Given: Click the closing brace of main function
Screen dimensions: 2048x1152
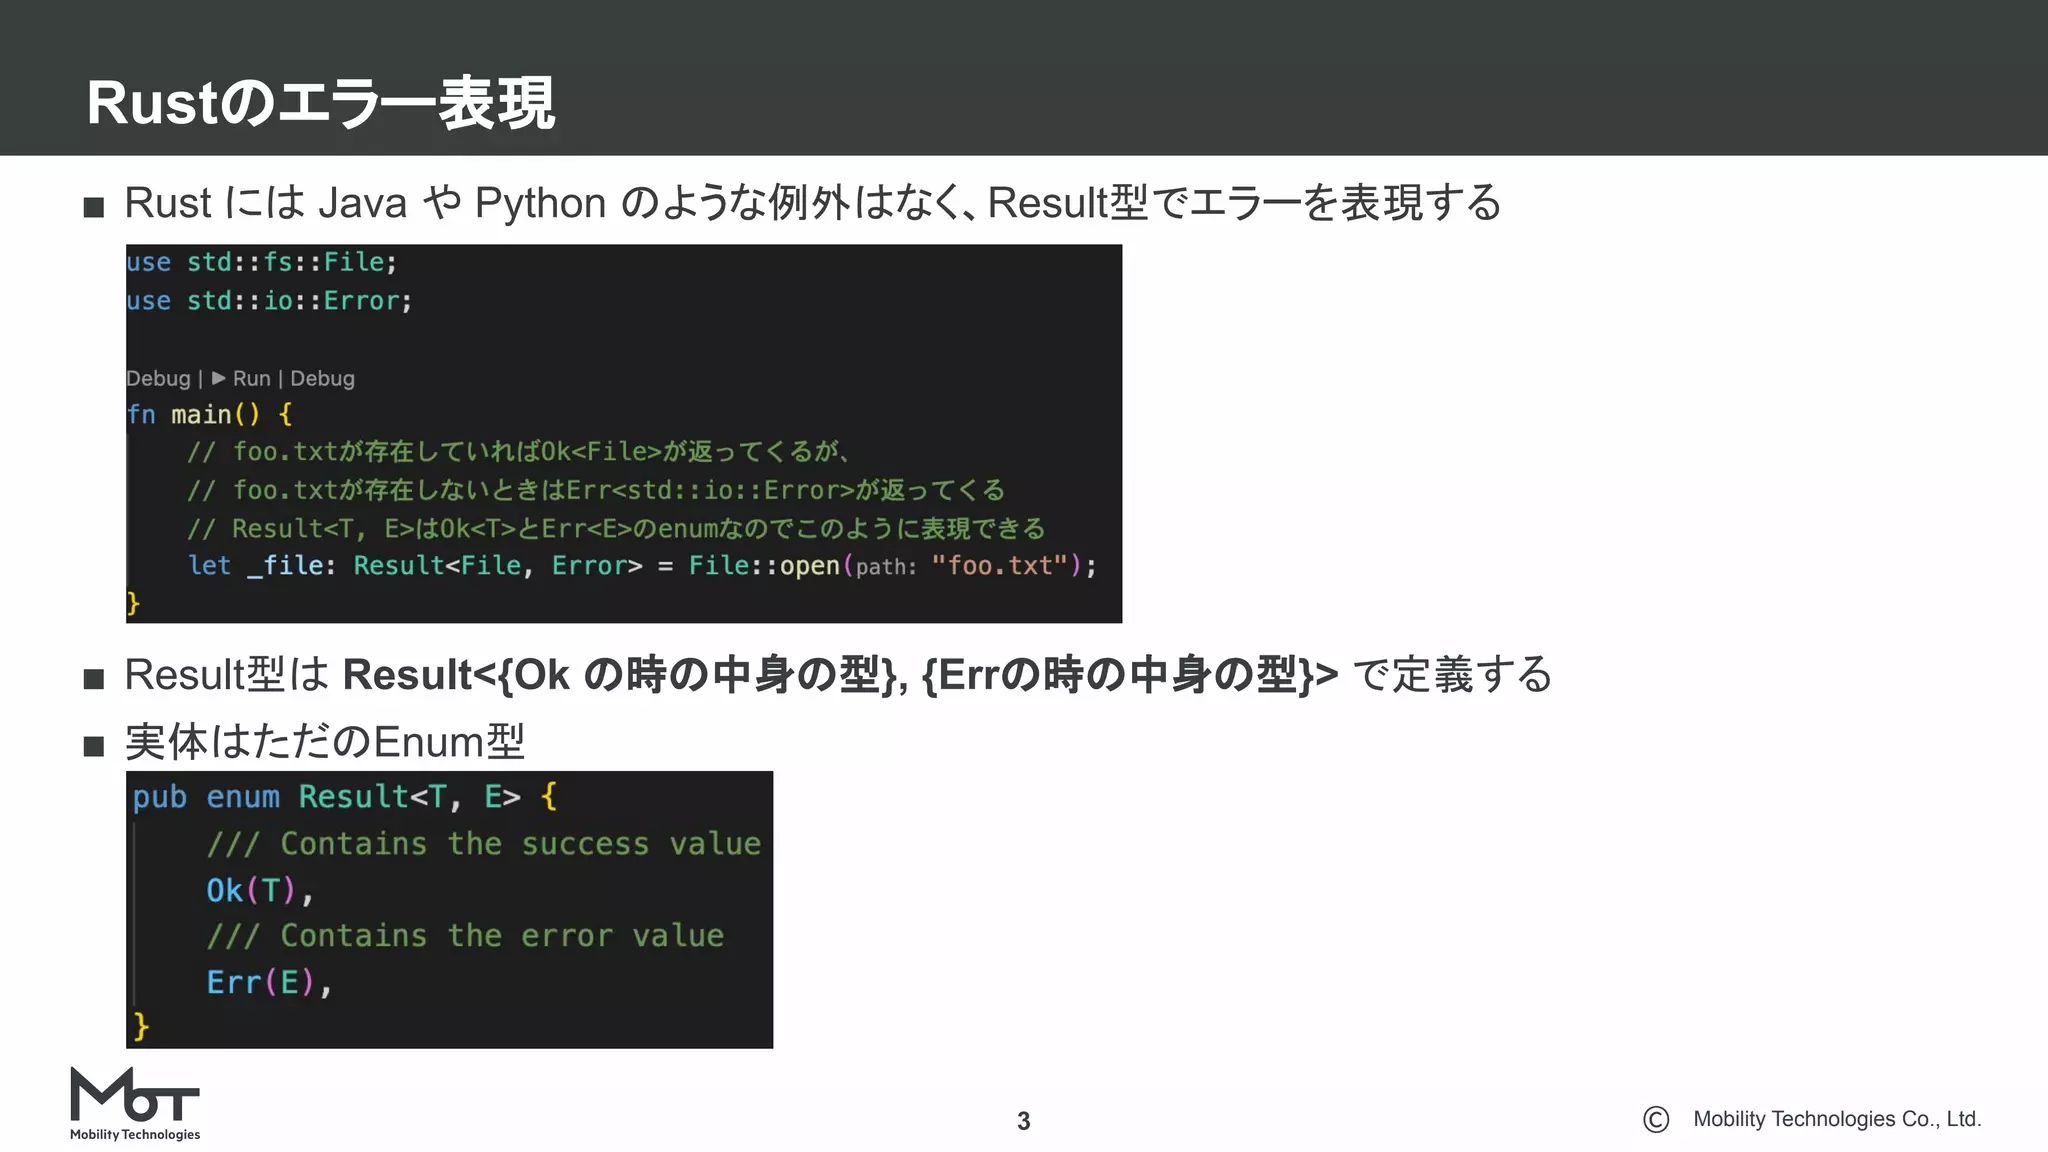Looking at the screenshot, I should point(133,603).
